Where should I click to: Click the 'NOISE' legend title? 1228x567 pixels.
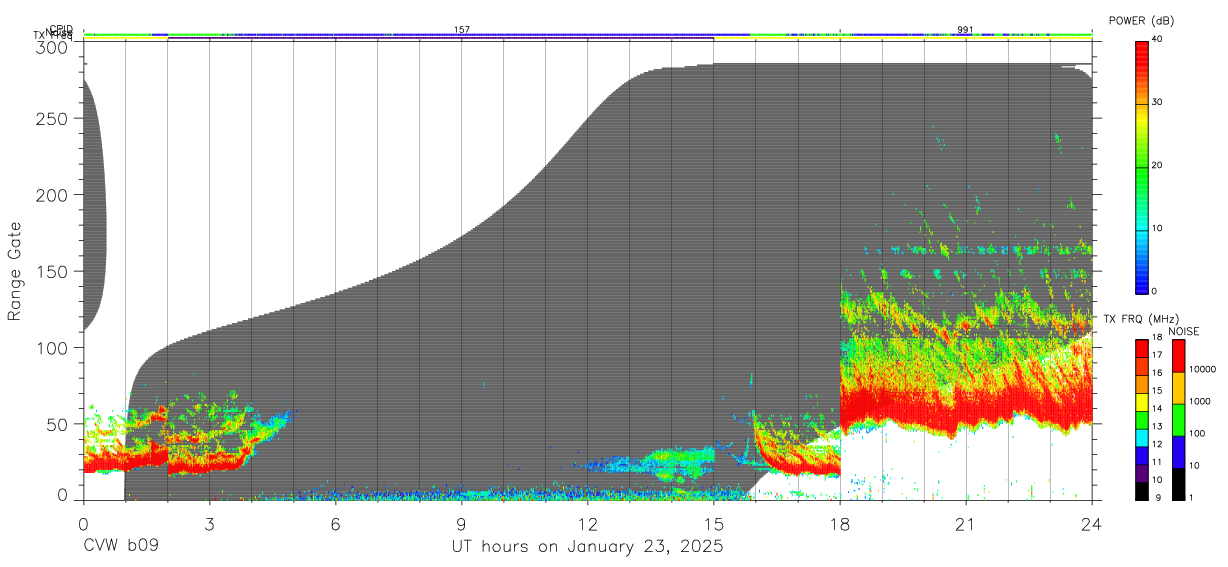click(x=1184, y=331)
